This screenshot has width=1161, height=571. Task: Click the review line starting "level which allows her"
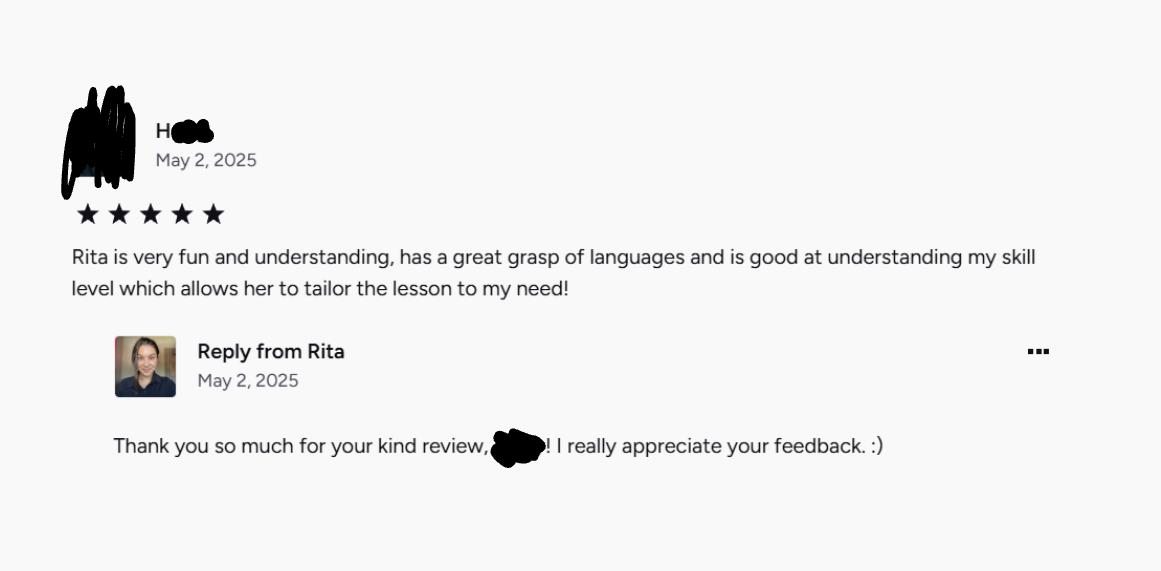pos(319,289)
